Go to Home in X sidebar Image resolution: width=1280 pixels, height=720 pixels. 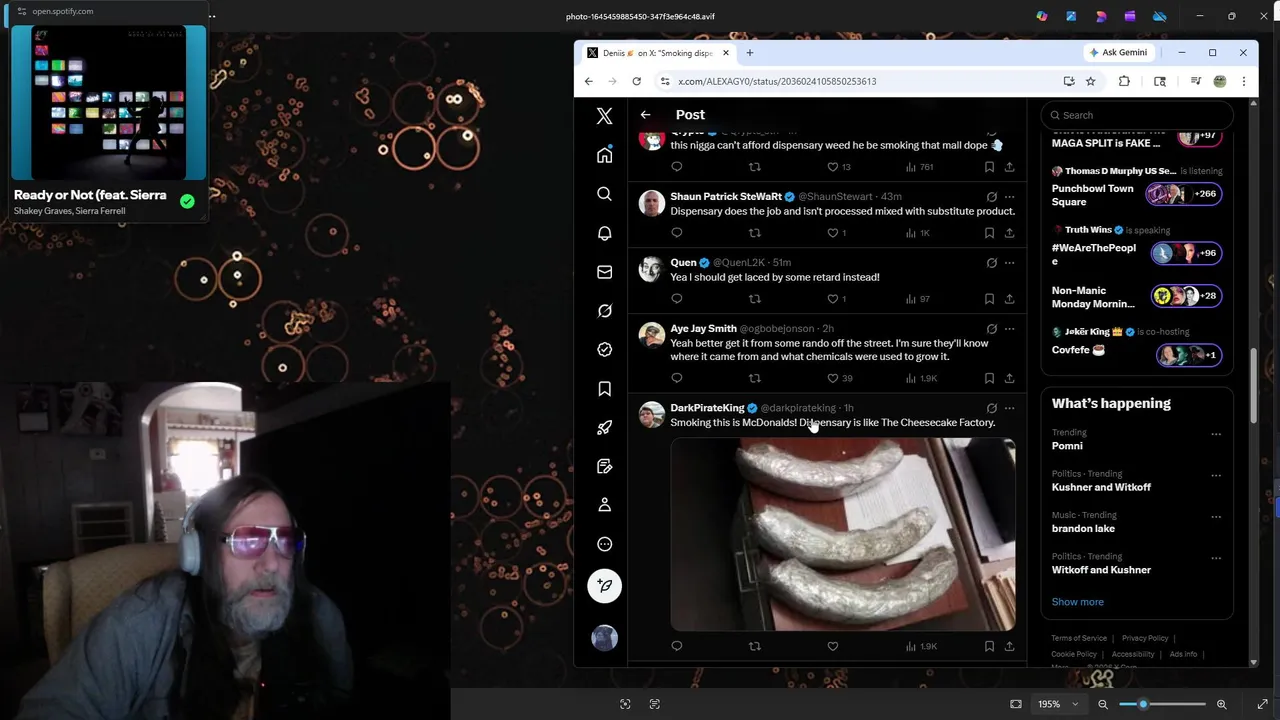[604, 155]
